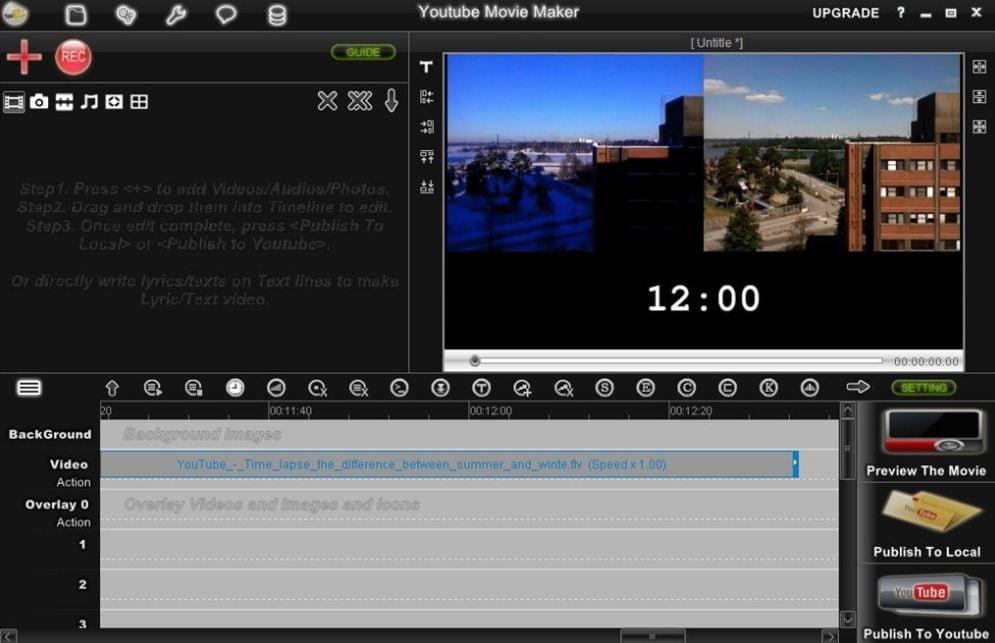Click the top layout icon right of preview

point(979,67)
